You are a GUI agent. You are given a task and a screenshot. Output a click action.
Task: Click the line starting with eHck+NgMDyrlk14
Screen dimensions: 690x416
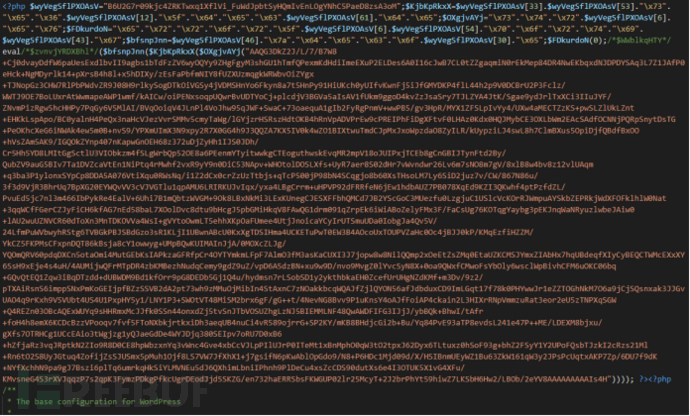click(158, 74)
